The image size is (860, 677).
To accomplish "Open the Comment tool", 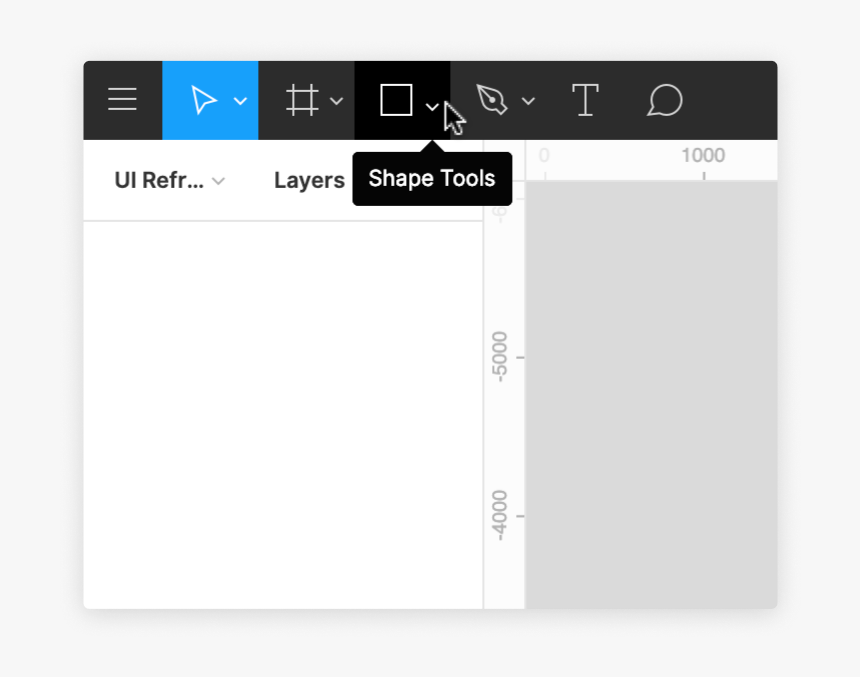I will pyautogui.click(x=664, y=99).
